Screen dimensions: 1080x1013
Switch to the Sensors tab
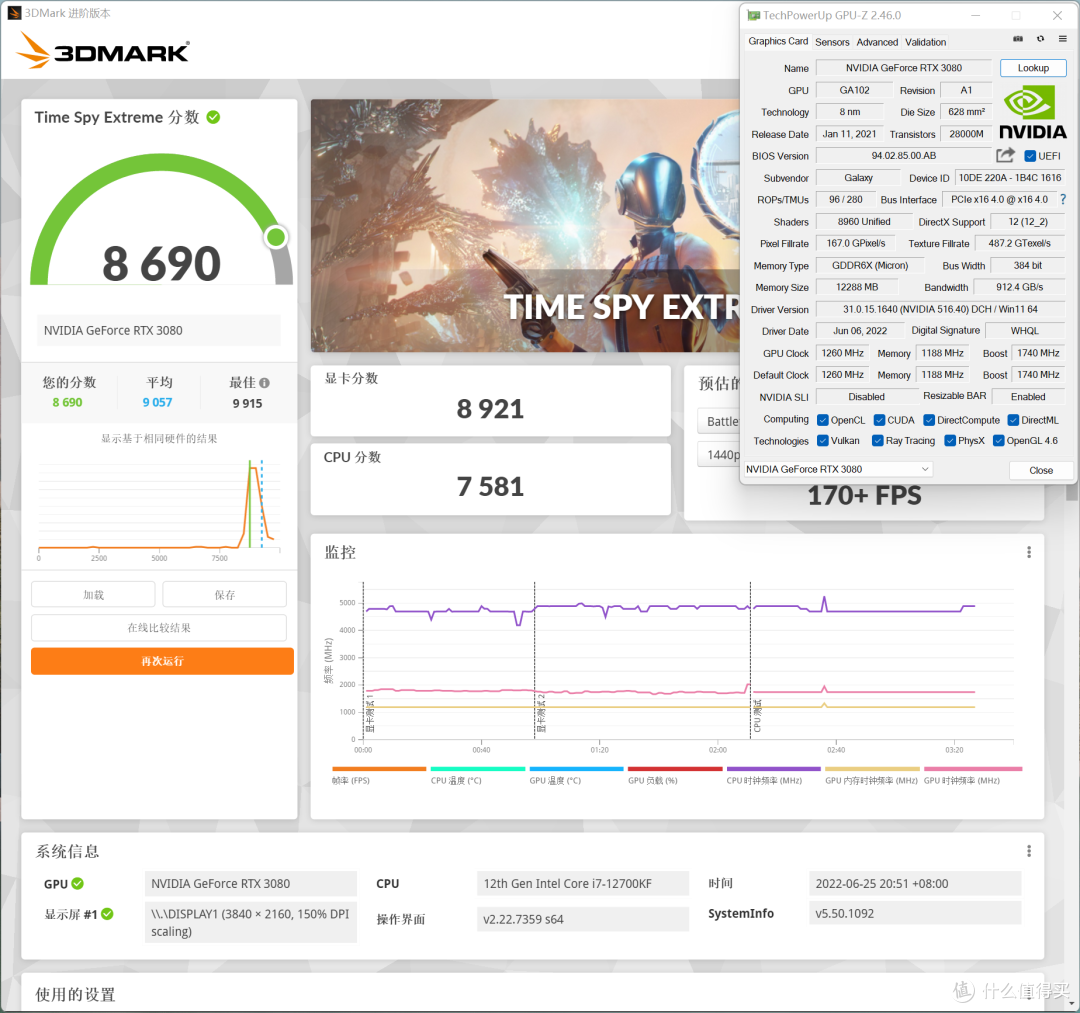coord(832,42)
